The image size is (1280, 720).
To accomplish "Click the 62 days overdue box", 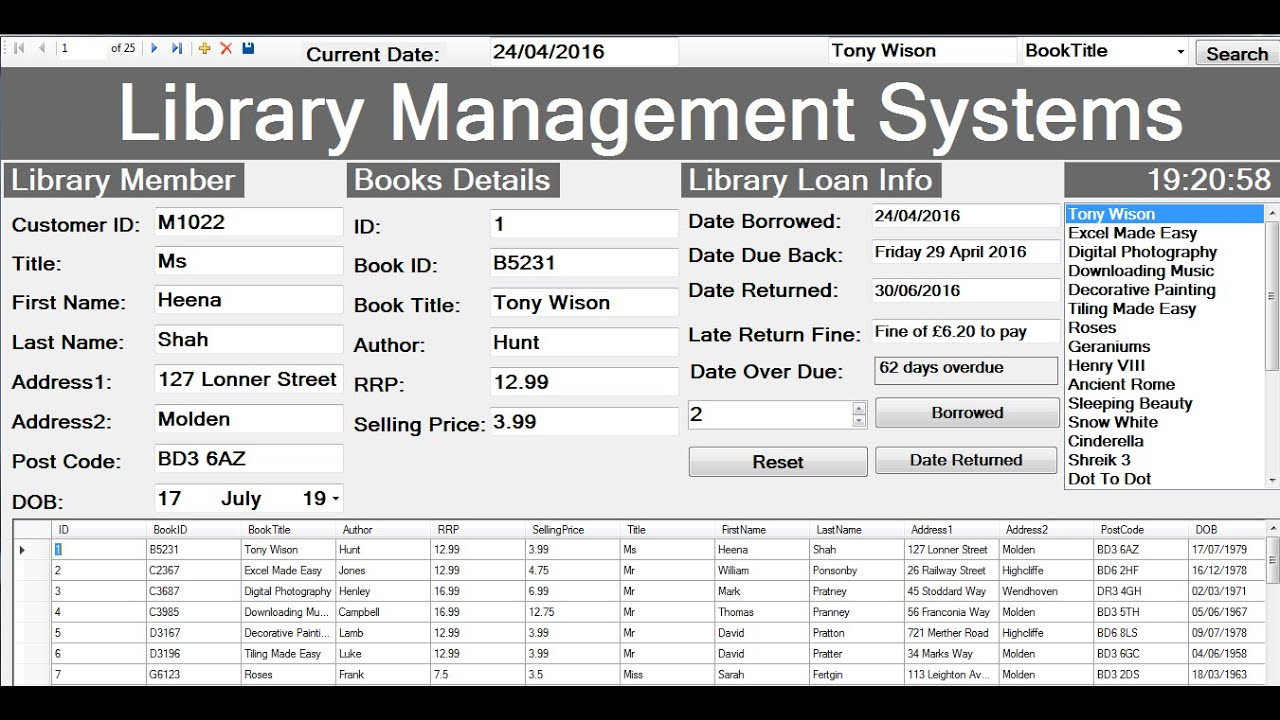I will click(x=966, y=370).
